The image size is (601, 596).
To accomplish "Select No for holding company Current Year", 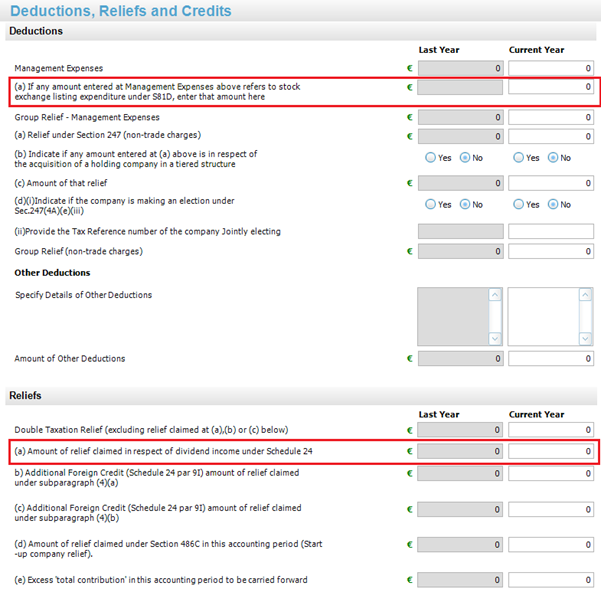I will pyautogui.click(x=553, y=158).
